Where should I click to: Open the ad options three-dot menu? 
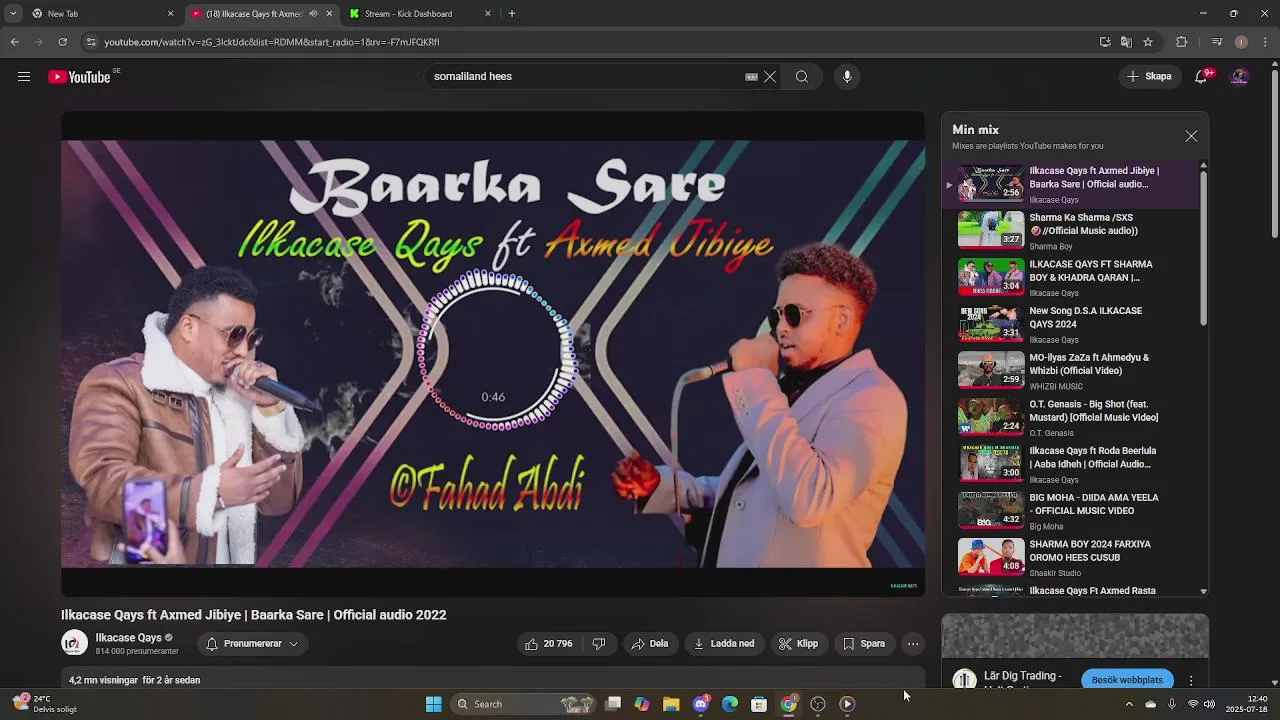point(1191,680)
